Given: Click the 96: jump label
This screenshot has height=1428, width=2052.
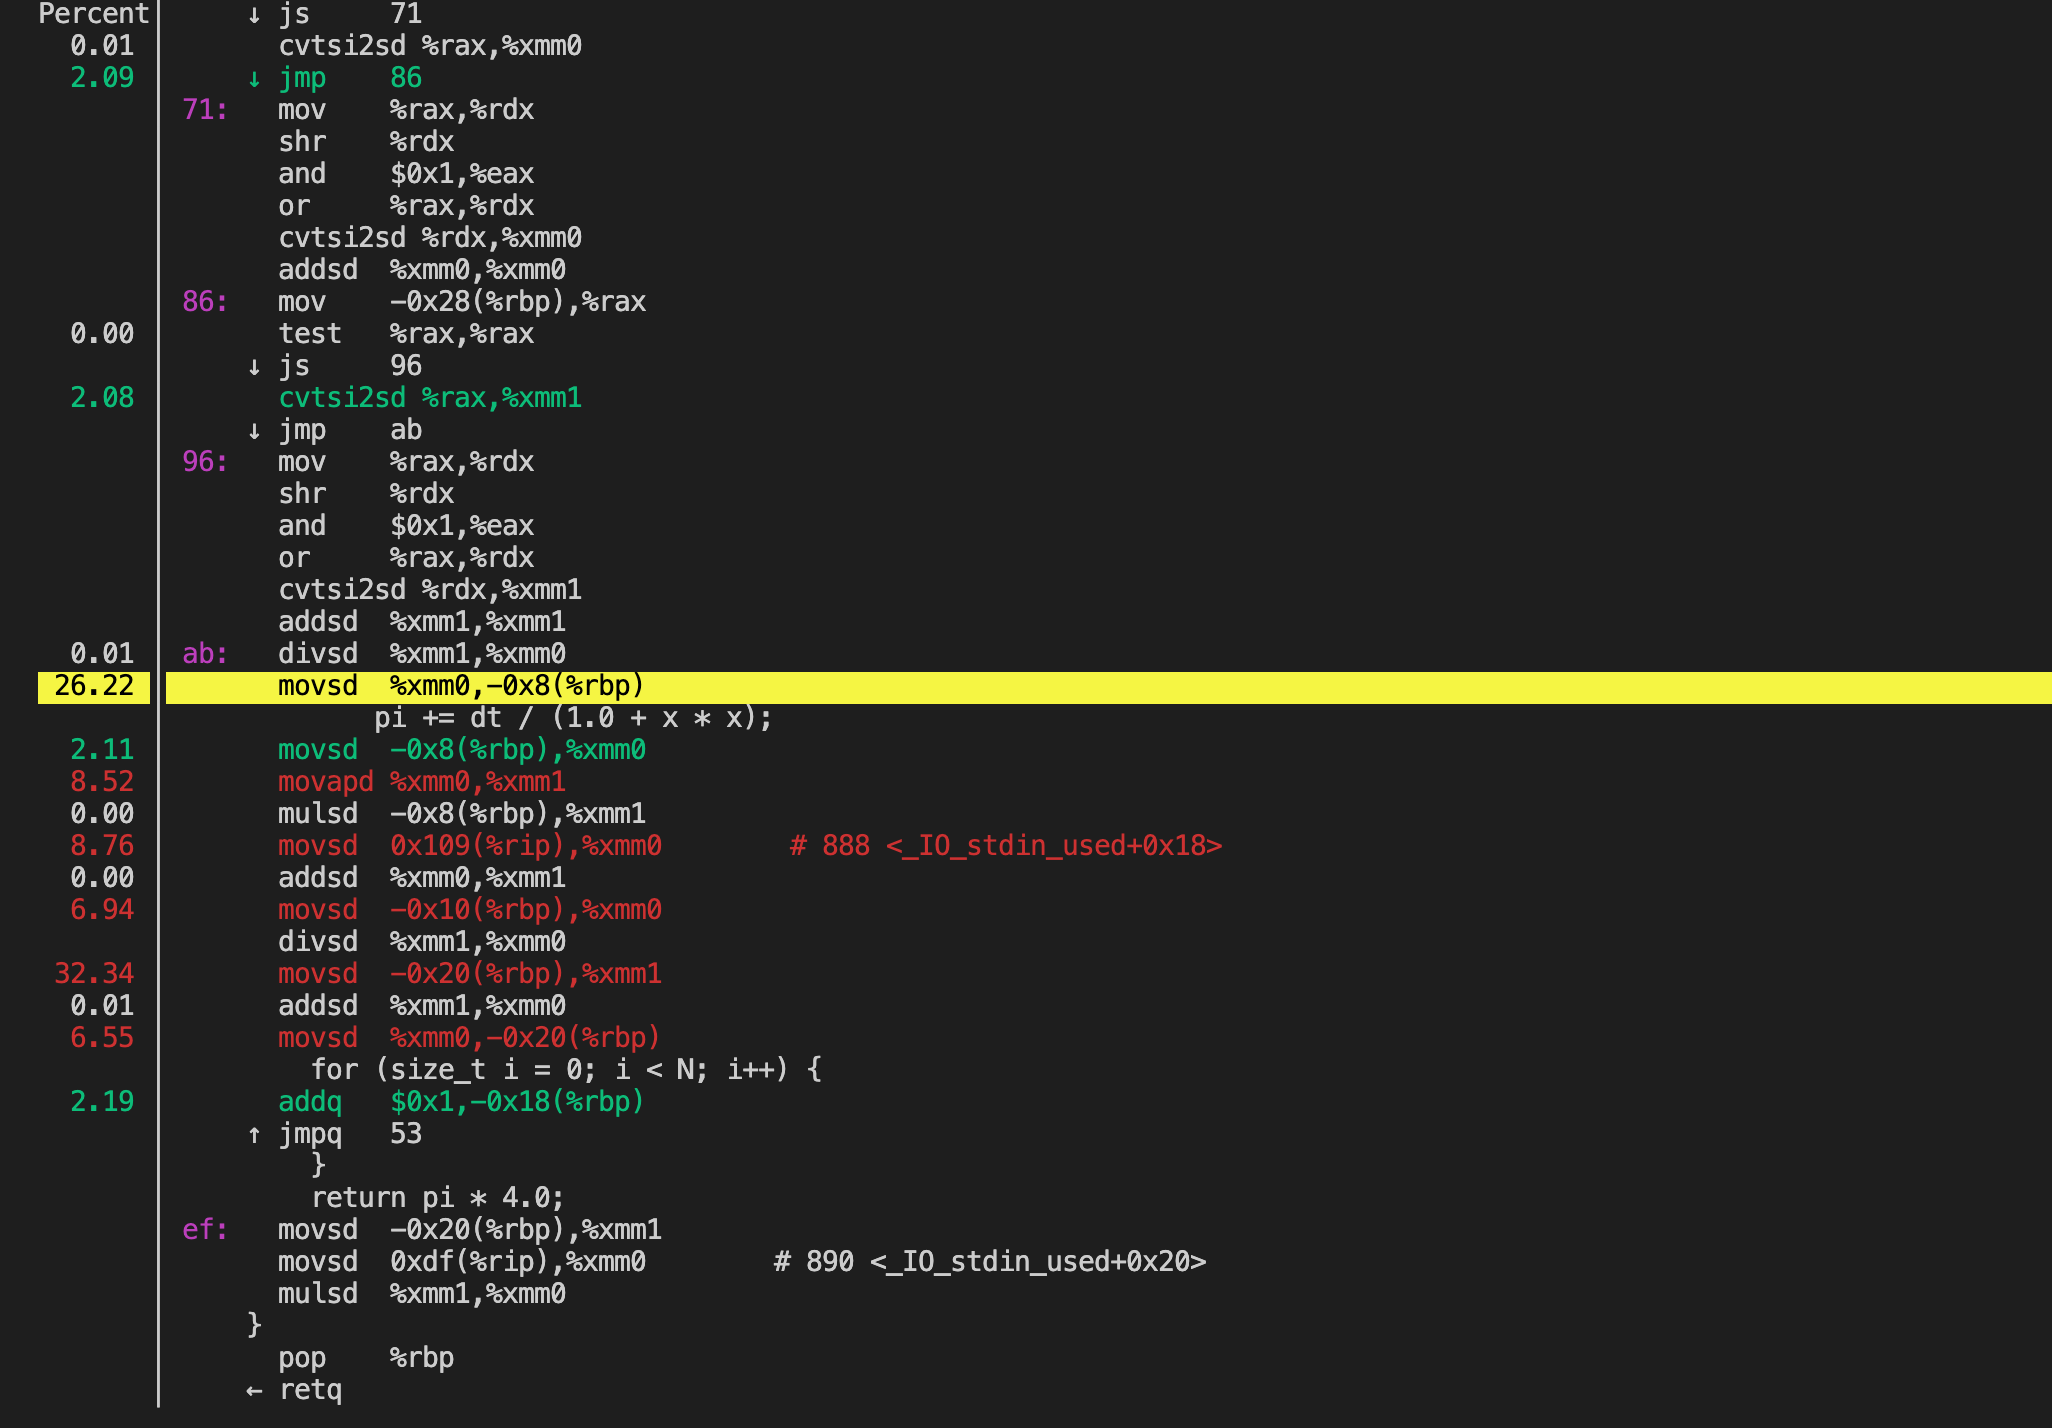Looking at the screenshot, I should coord(204,462).
